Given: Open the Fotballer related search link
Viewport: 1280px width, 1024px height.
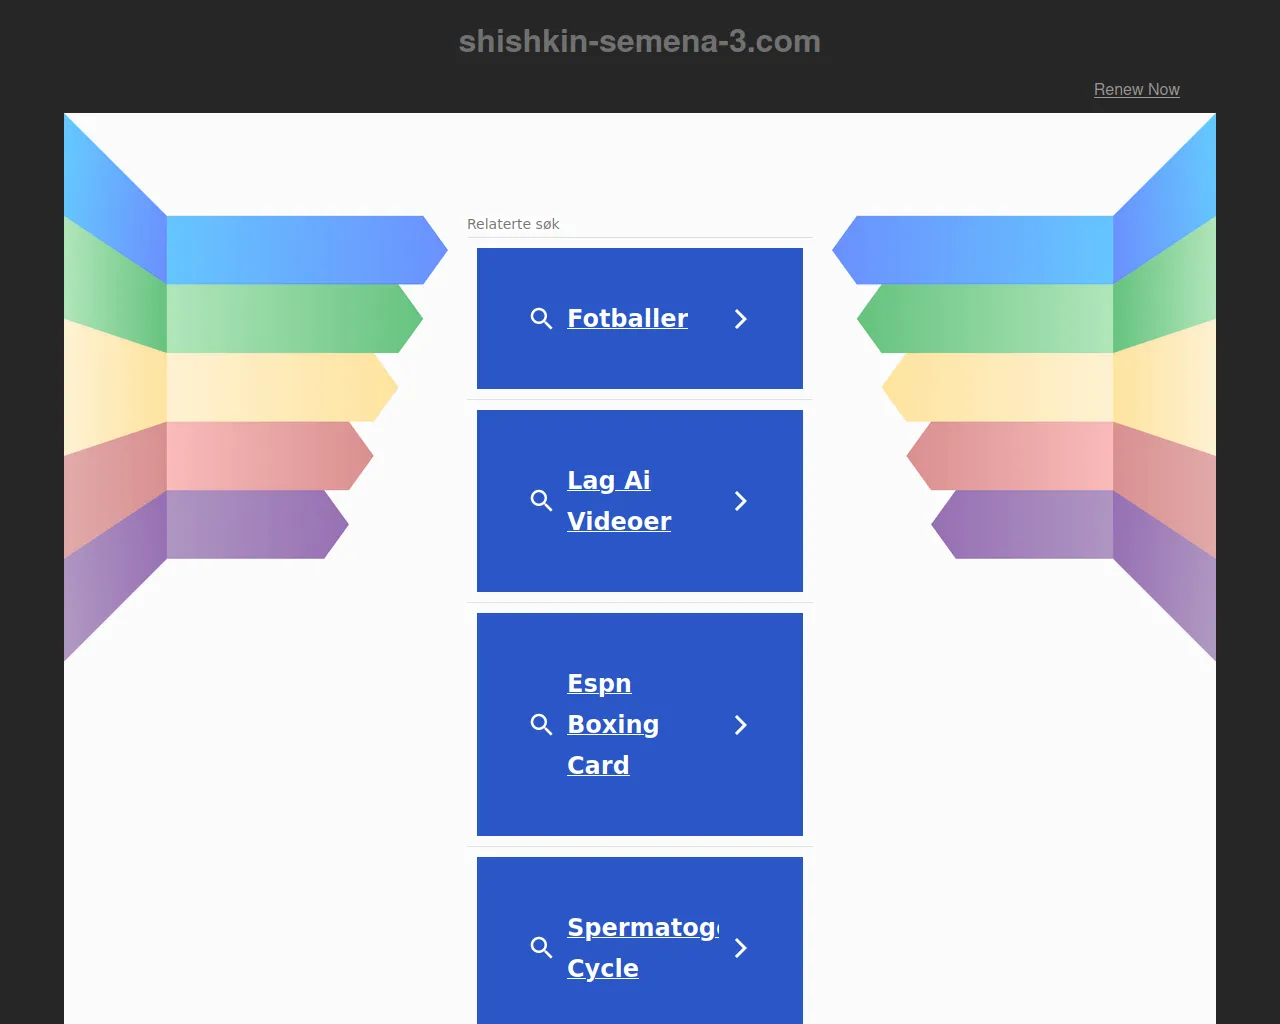Looking at the screenshot, I should [x=627, y=318].
